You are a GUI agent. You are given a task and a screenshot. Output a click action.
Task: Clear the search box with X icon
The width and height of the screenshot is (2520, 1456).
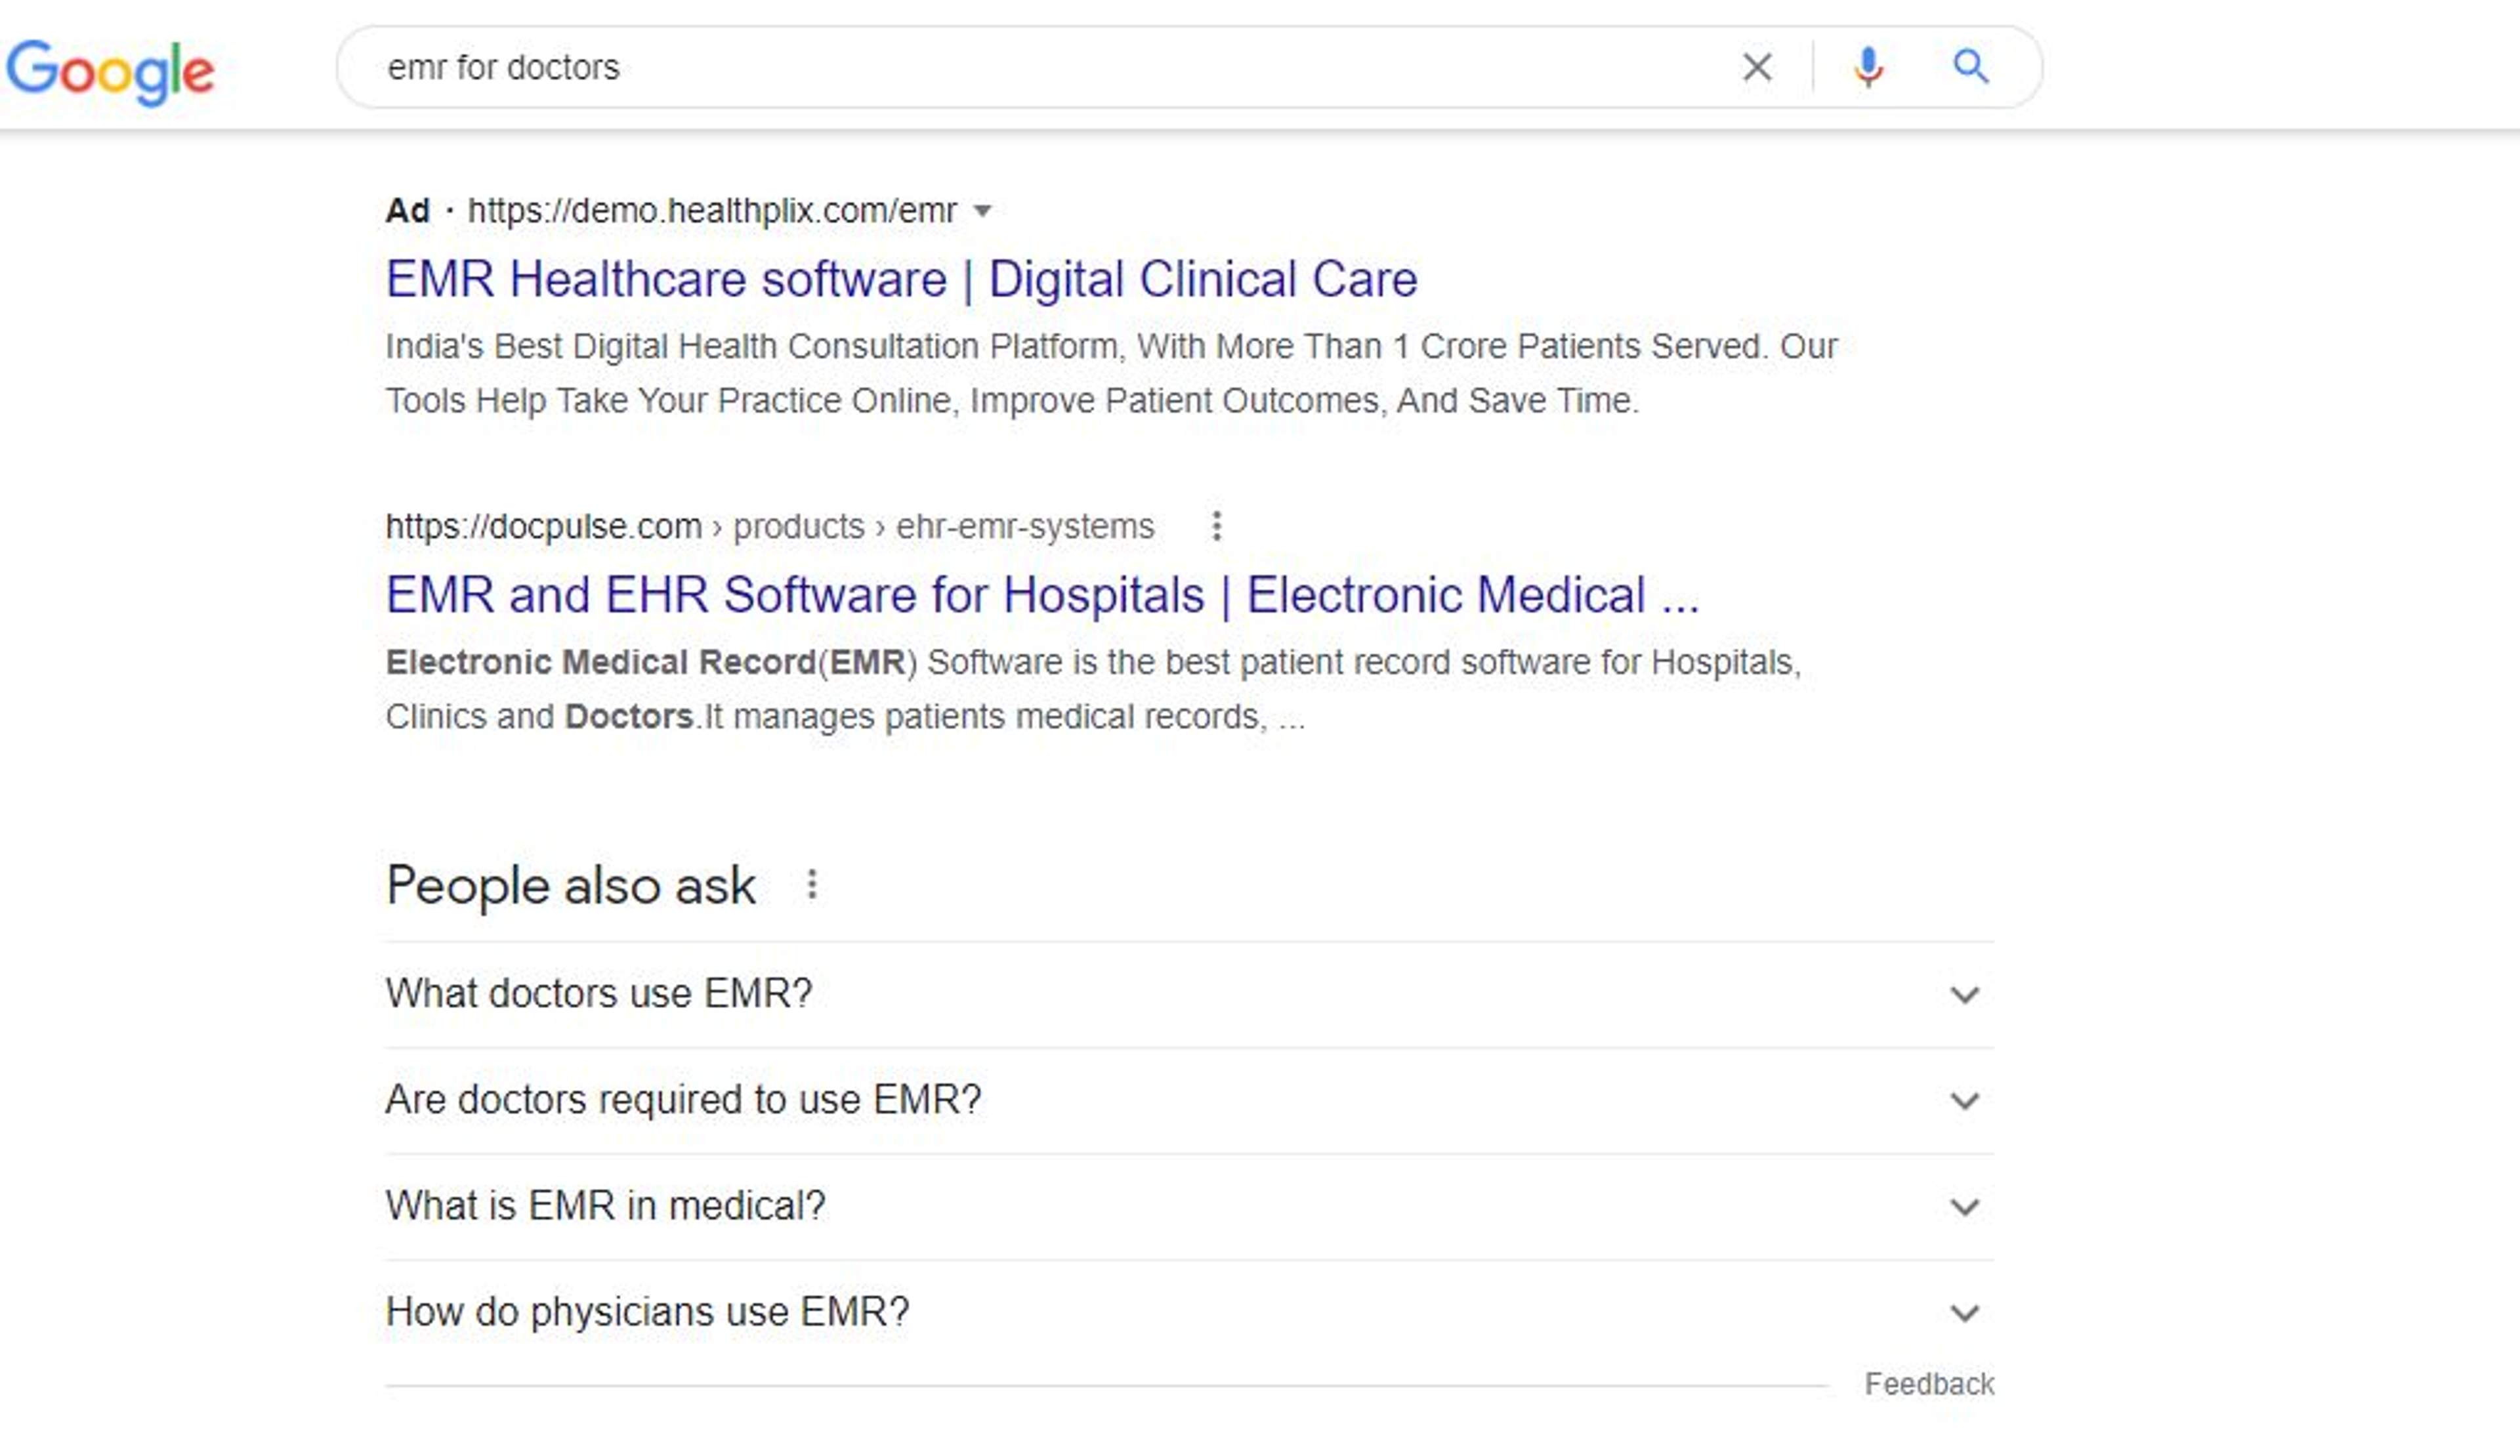1757,67
